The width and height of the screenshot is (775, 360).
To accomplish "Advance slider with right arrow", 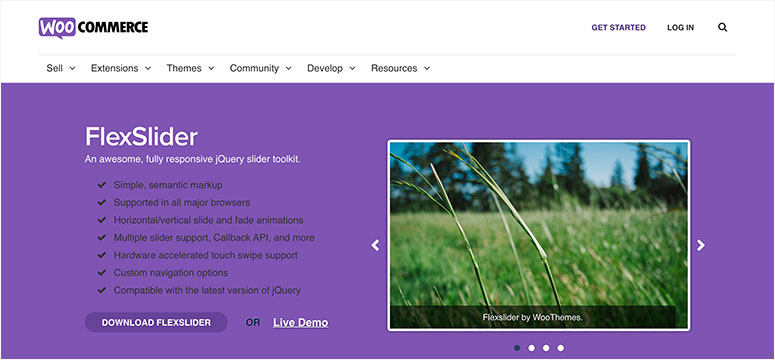I will tap(701, 245).
